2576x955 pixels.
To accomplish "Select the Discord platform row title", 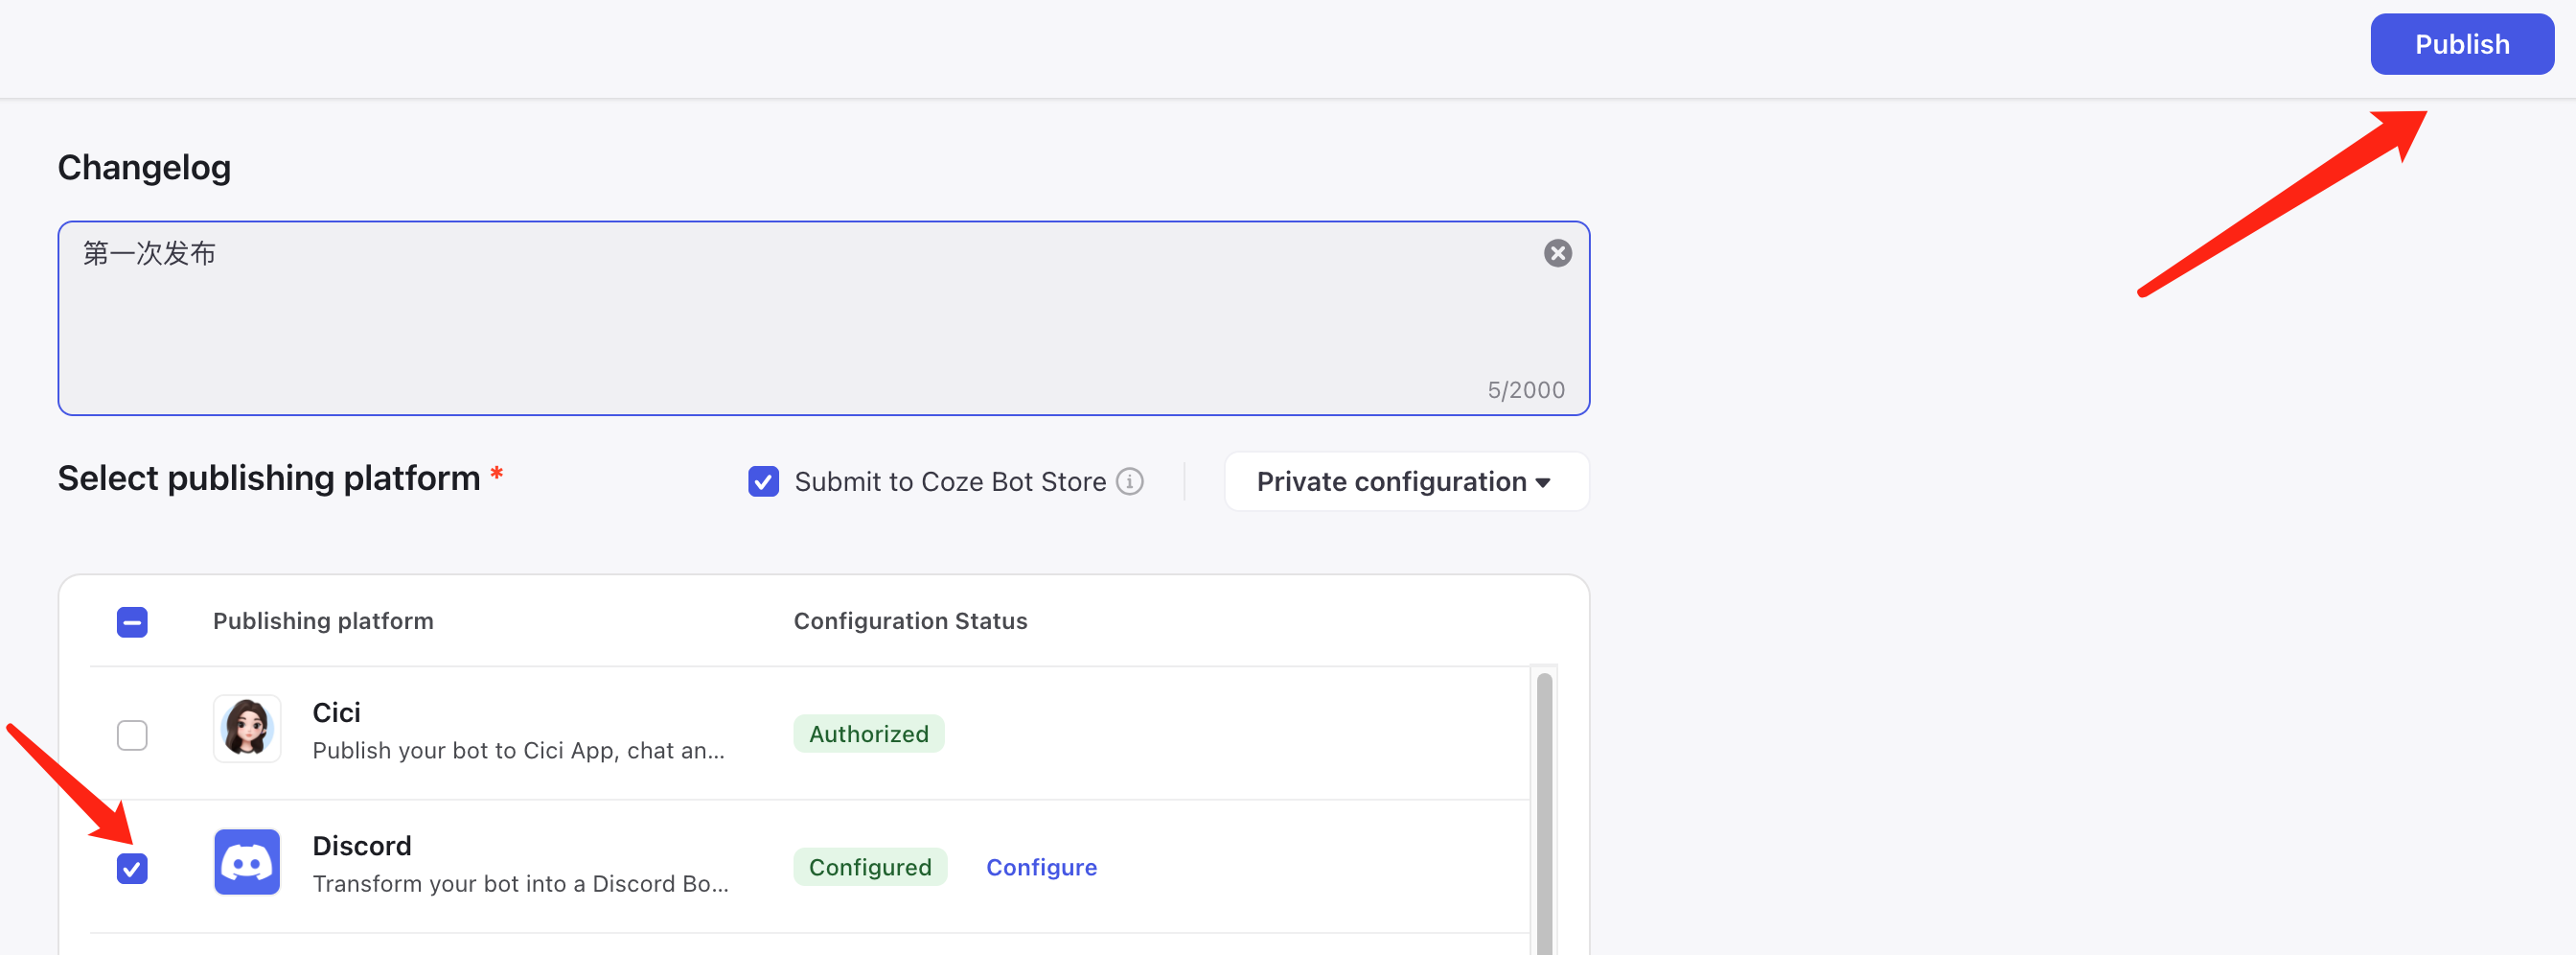I will pyautogui.click(x=361, y=846).
